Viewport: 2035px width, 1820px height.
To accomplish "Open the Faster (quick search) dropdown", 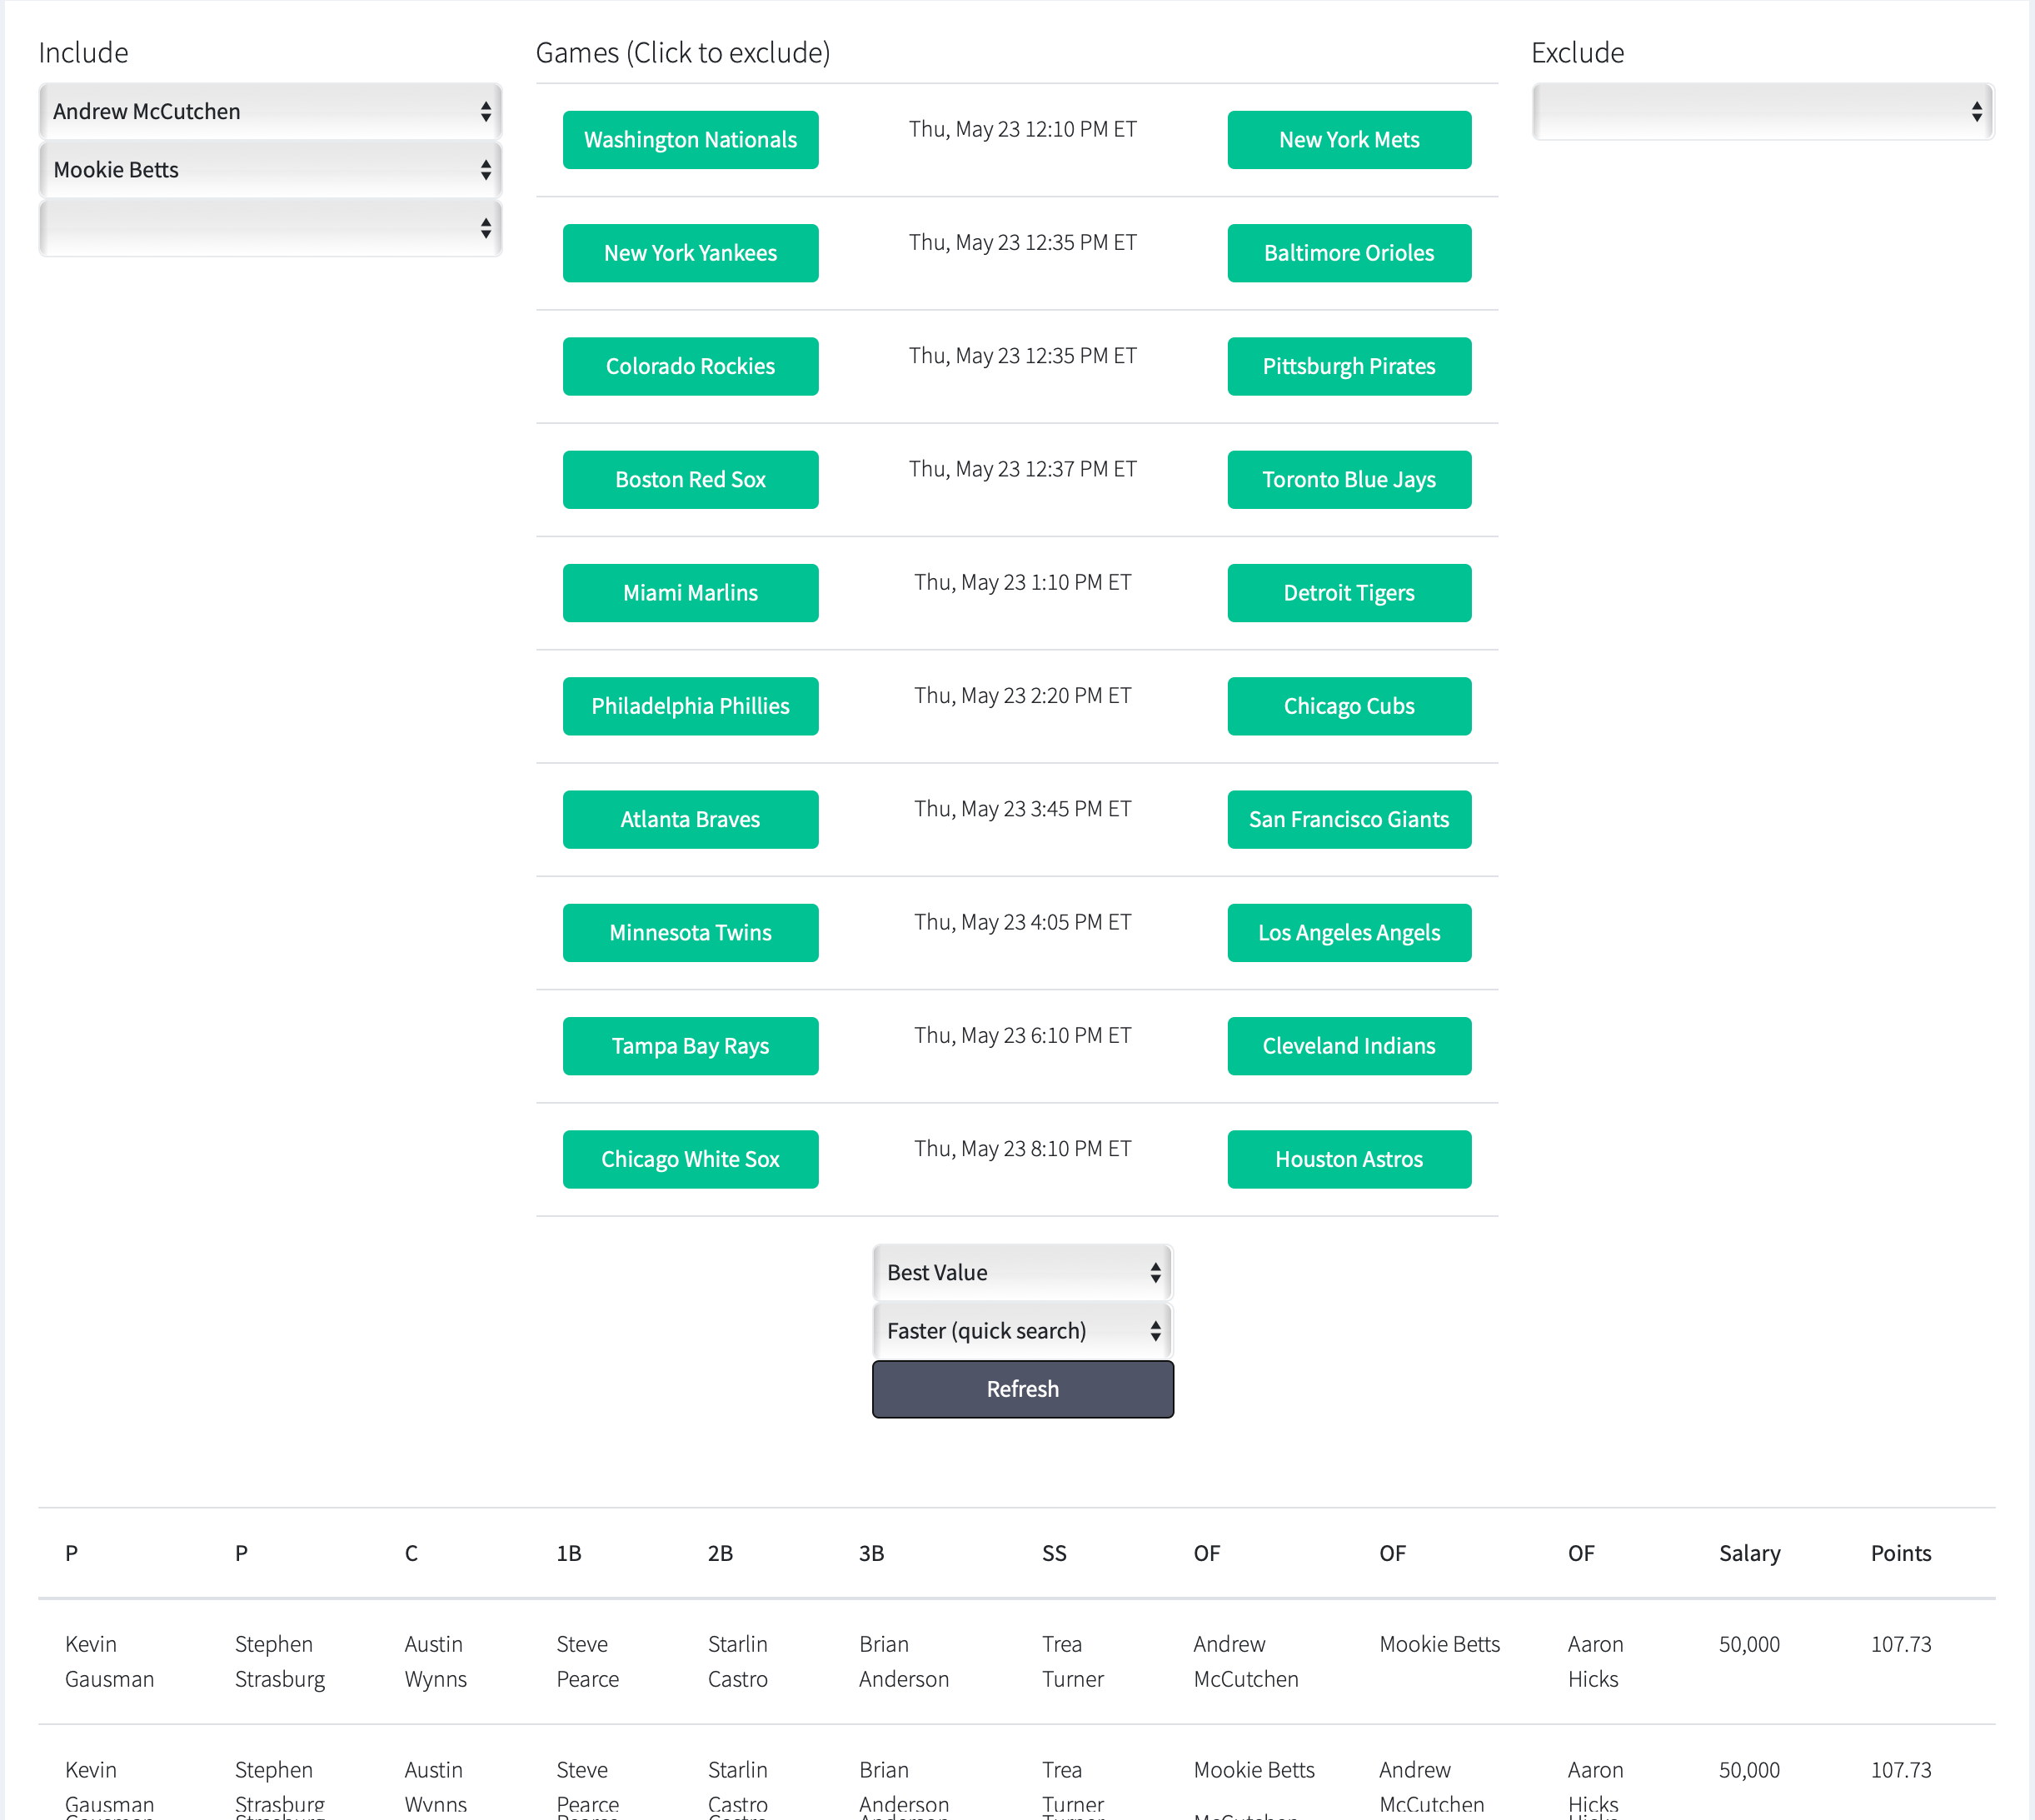I will [1022, 1330].
